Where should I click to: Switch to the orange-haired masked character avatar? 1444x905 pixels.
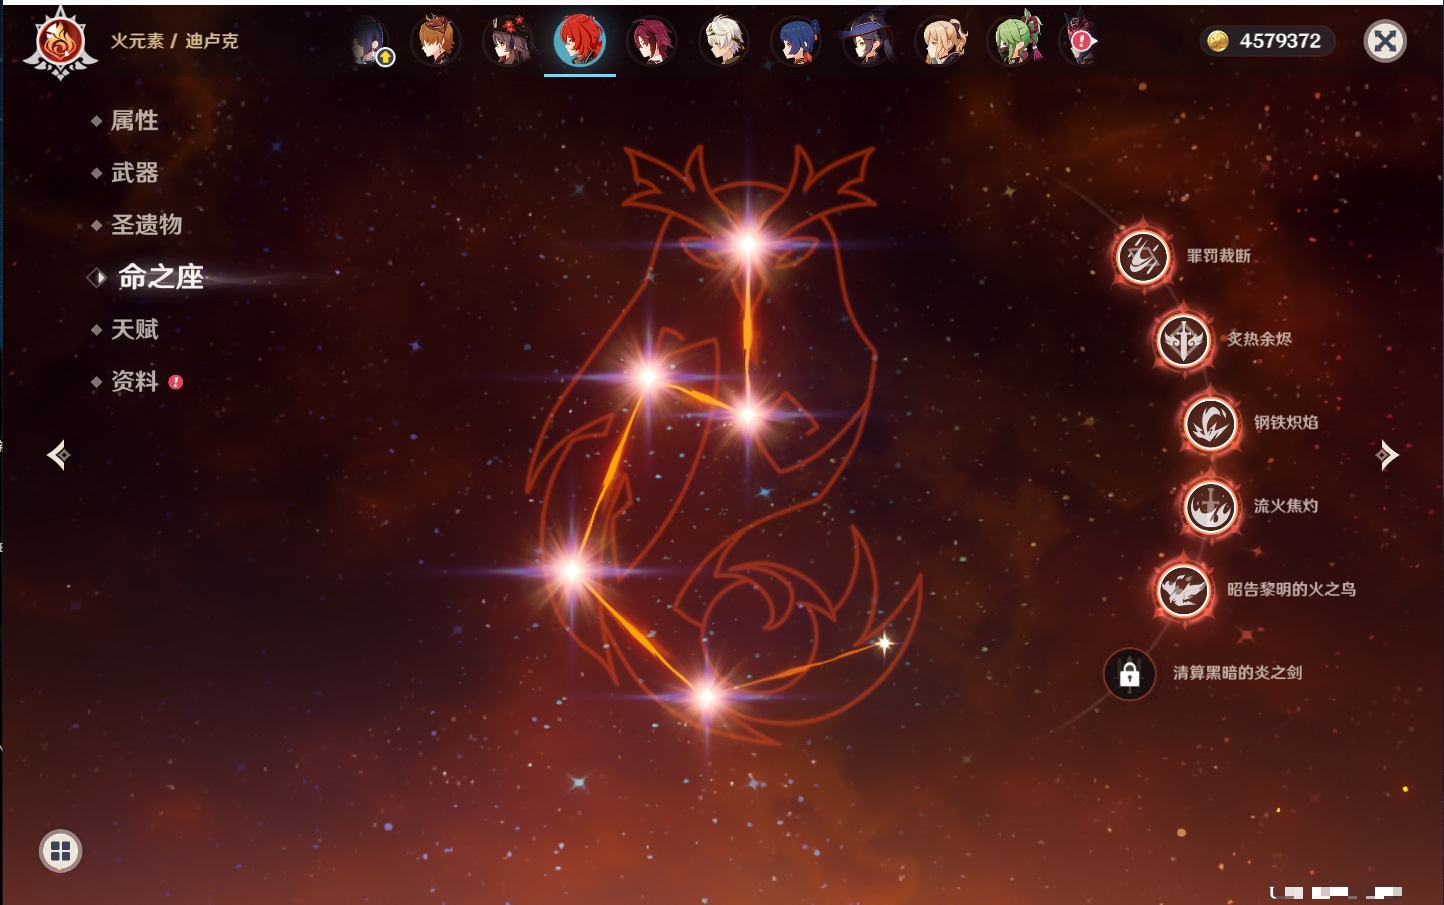click(x=436, y=41)
